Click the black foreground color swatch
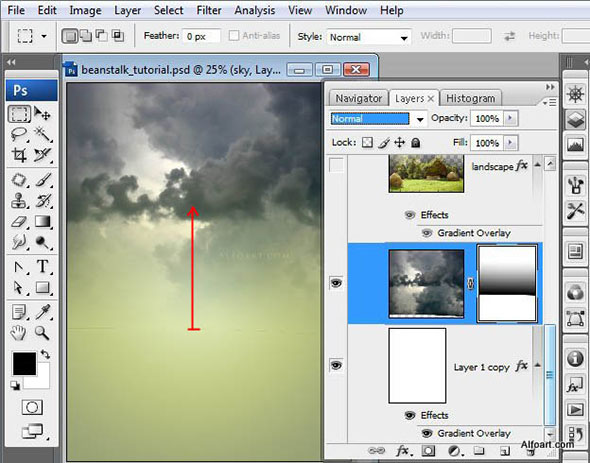Screen dimensions: 590x463 click(24, 363)
